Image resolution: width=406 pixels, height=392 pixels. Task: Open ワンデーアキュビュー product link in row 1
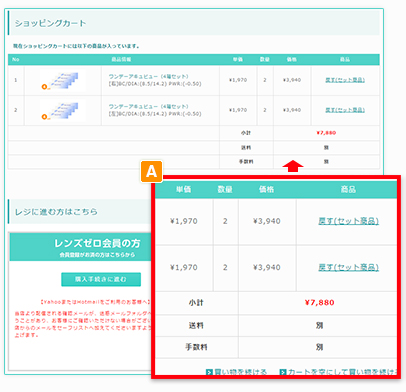coord(148,76)
